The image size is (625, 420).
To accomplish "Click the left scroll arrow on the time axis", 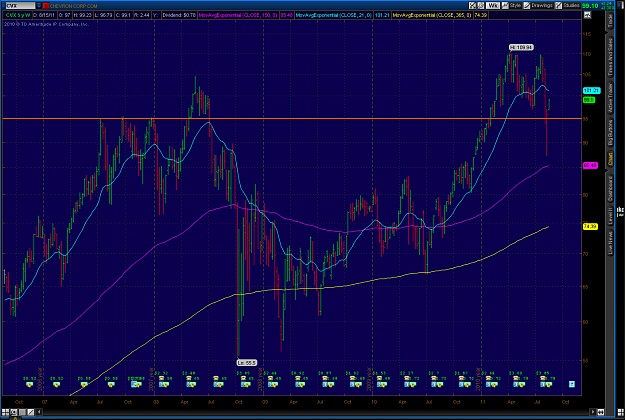I will click(39, 412).
